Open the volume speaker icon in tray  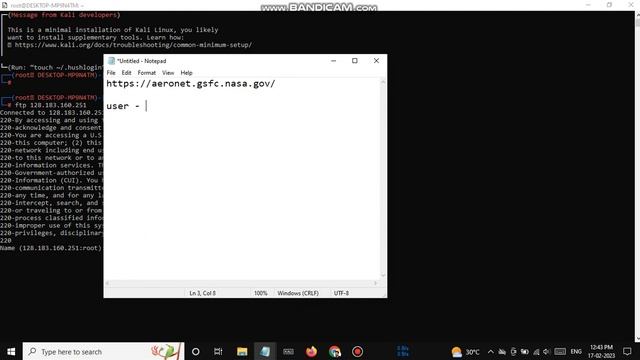tap(547, 351)
